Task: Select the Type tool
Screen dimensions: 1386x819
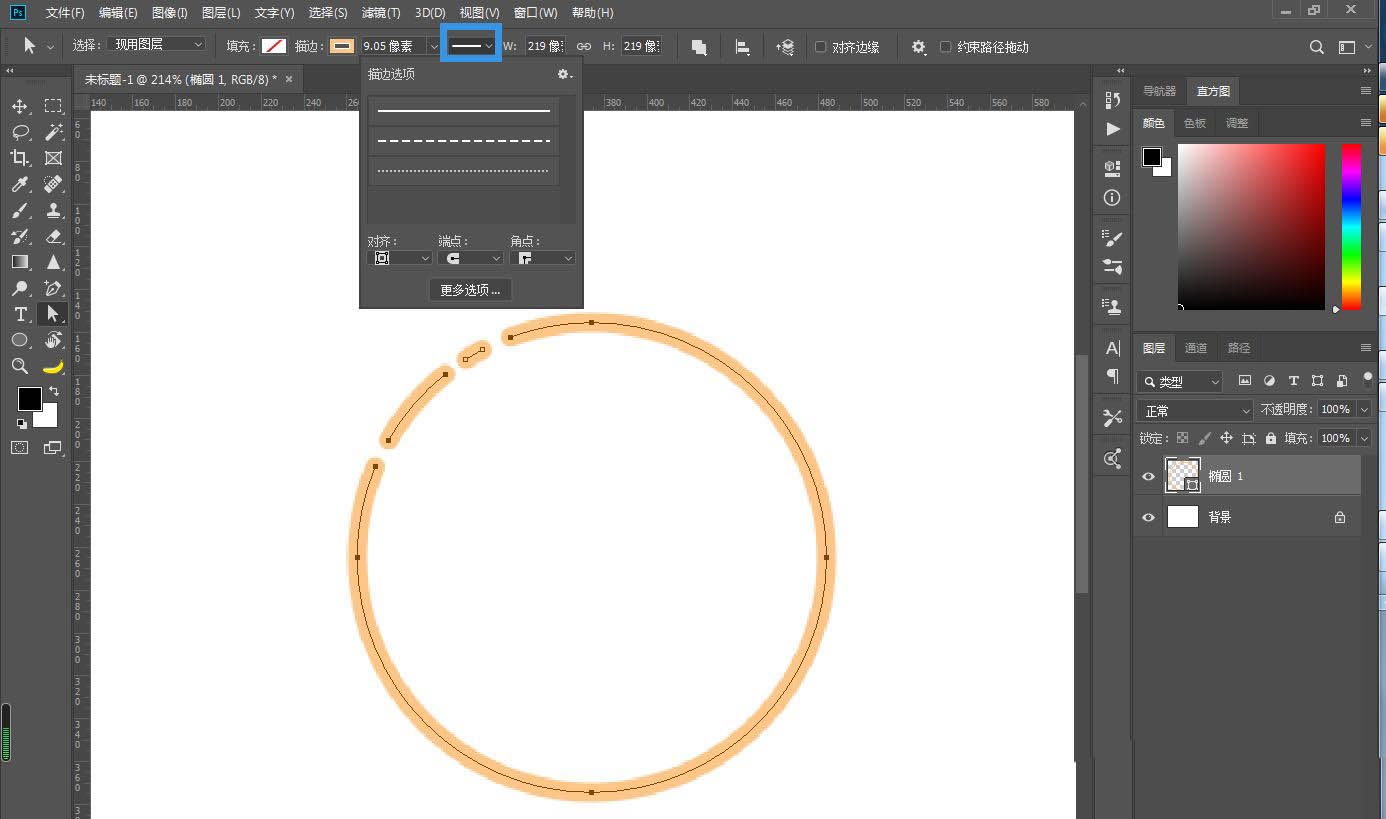Action: click(20, 314)
